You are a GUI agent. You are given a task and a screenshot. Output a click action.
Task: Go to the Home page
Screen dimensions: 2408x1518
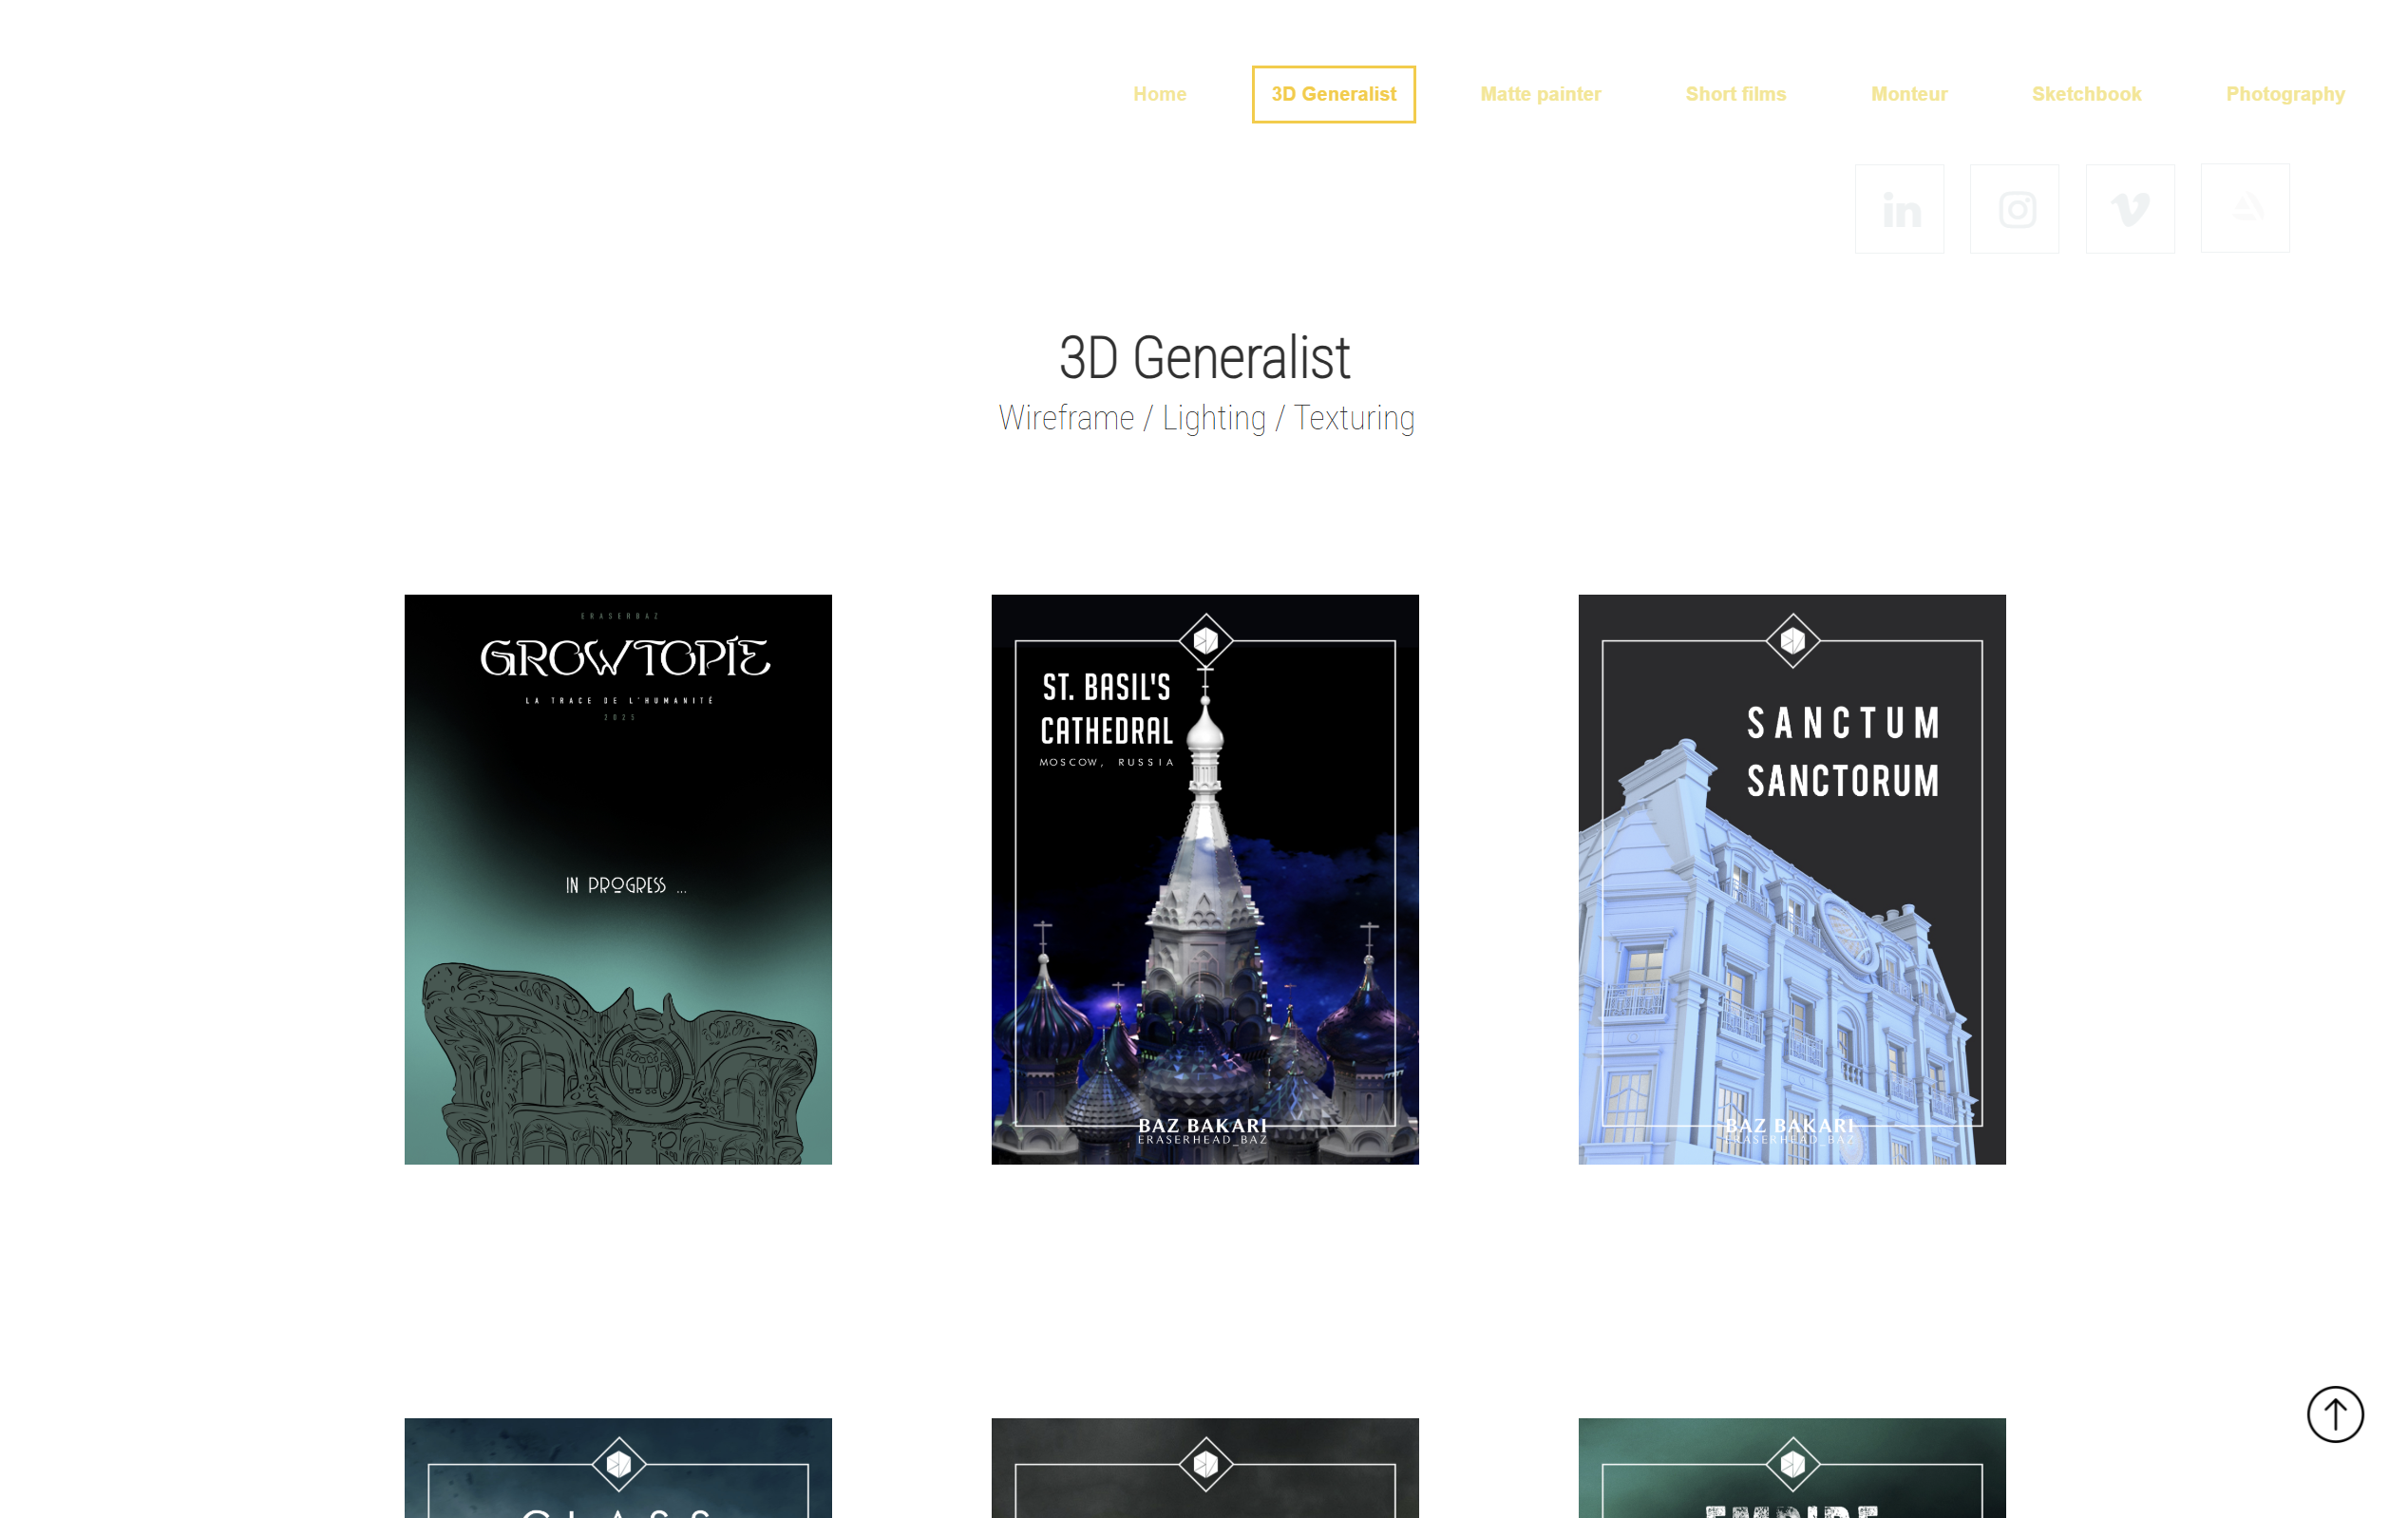point(1159,94)
